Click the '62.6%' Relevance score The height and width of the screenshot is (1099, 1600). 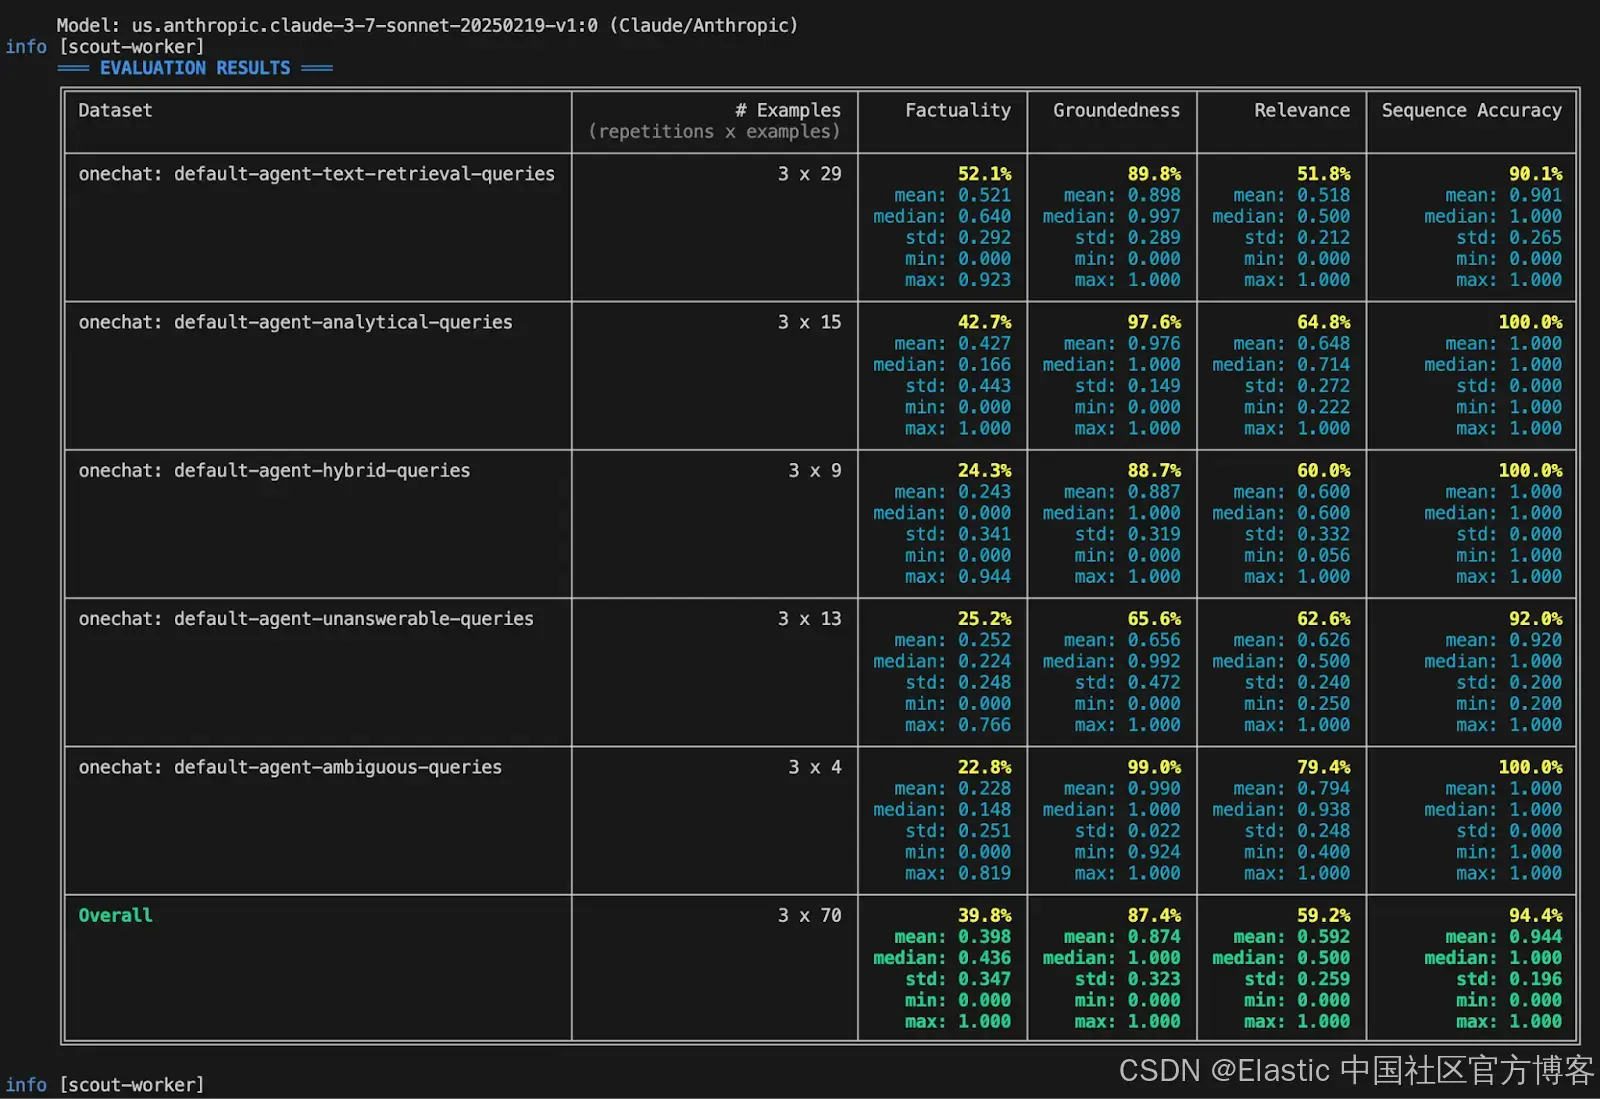1323,619
